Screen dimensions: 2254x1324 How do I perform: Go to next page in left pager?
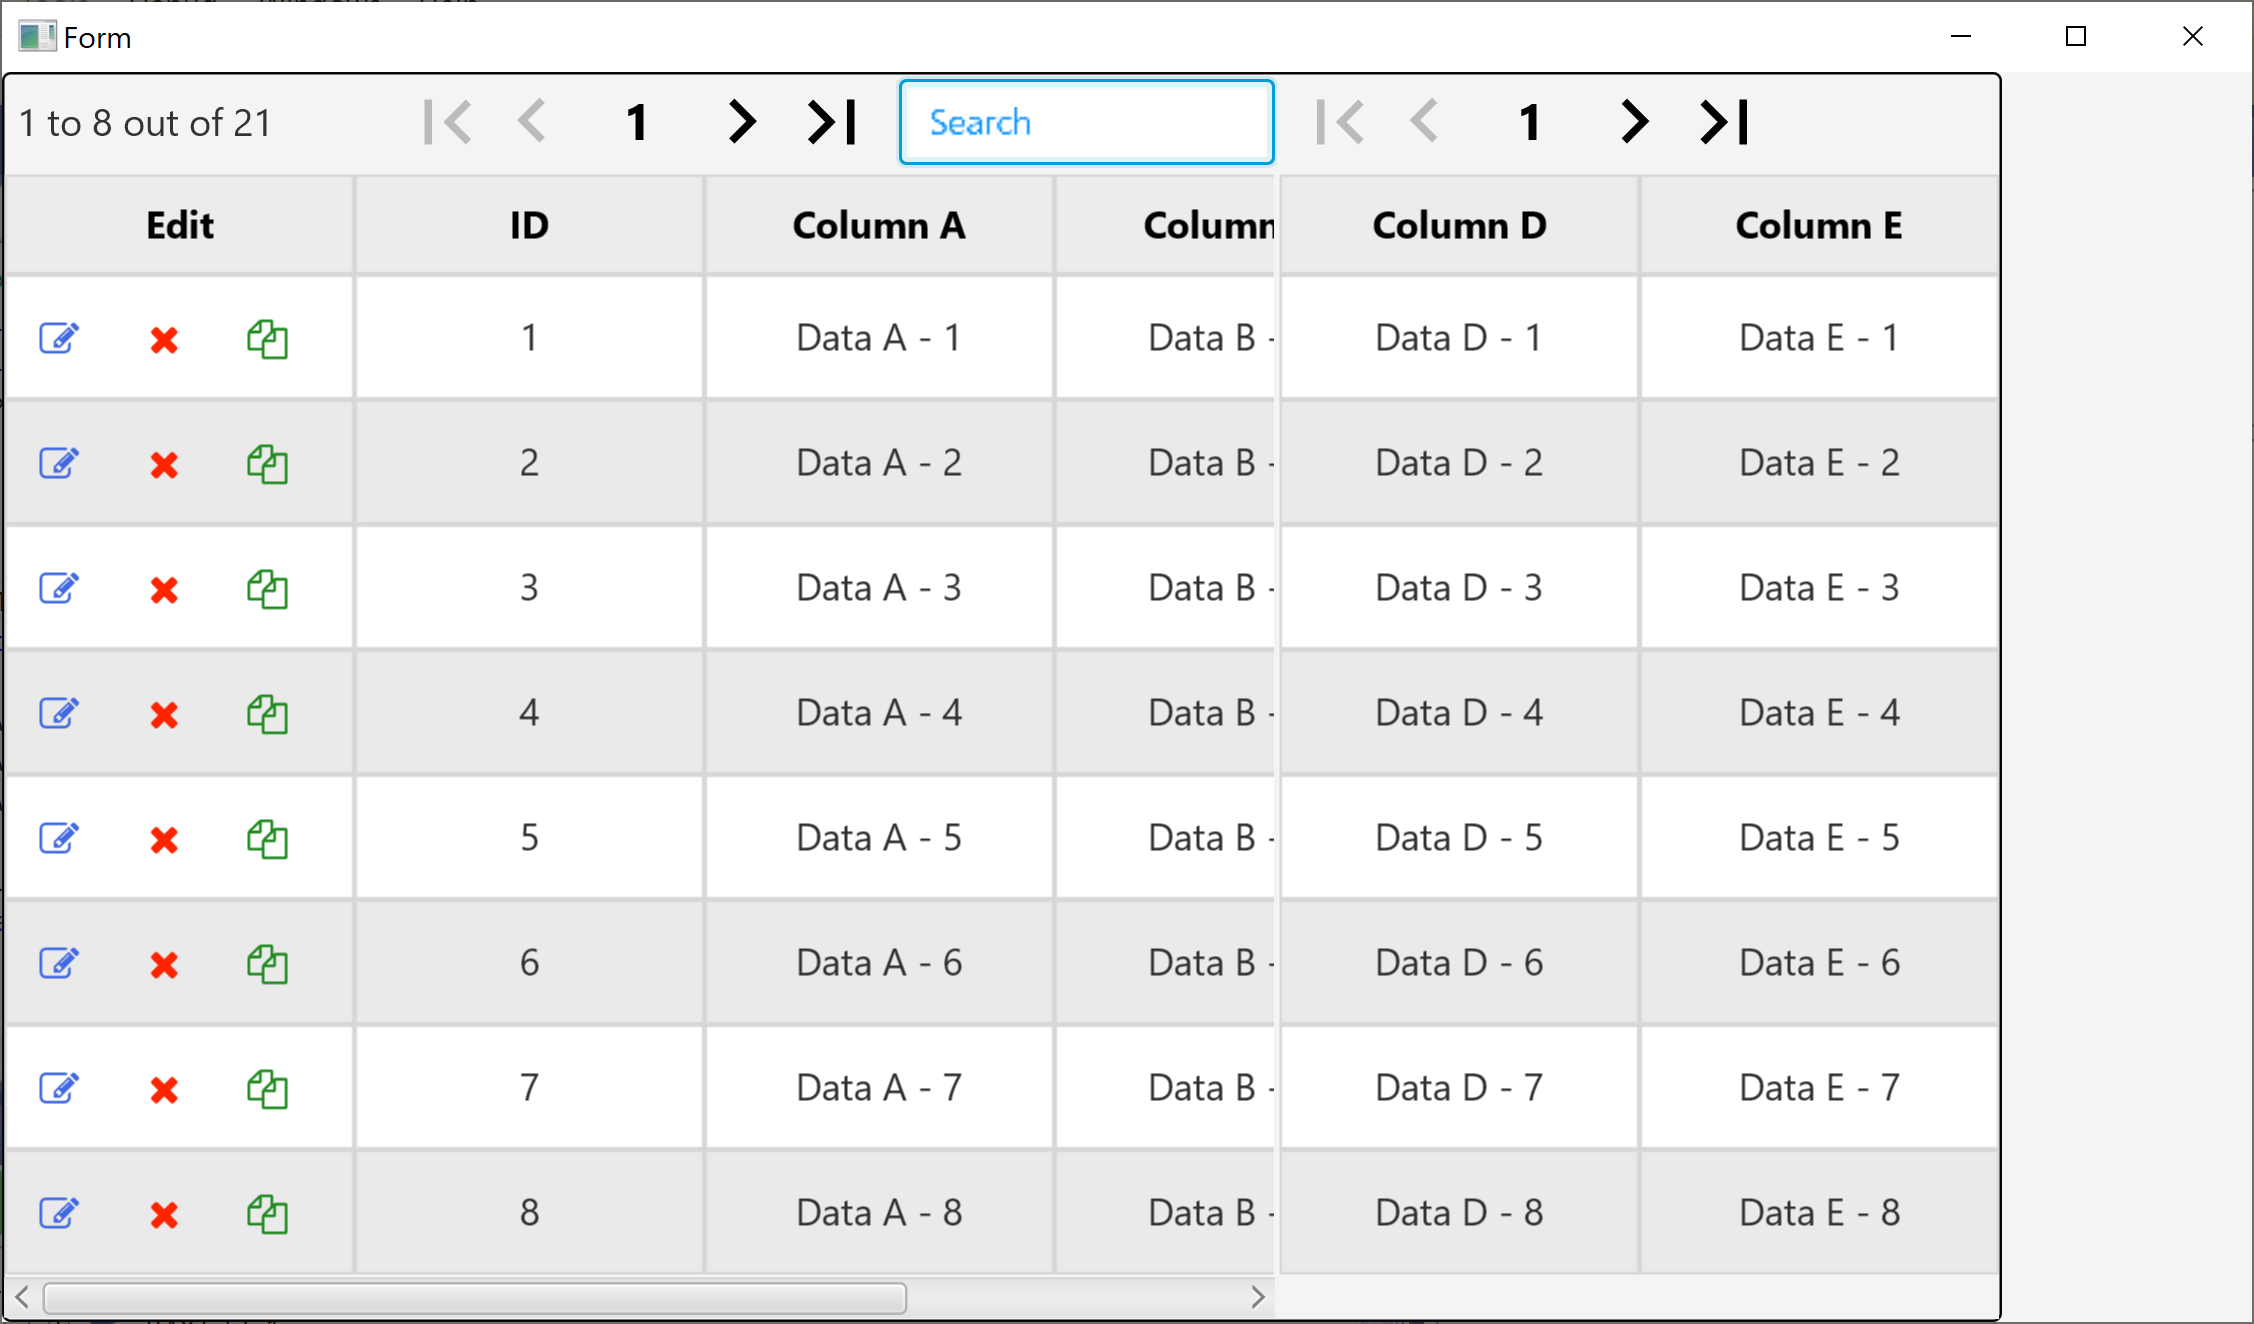point(741,122)
